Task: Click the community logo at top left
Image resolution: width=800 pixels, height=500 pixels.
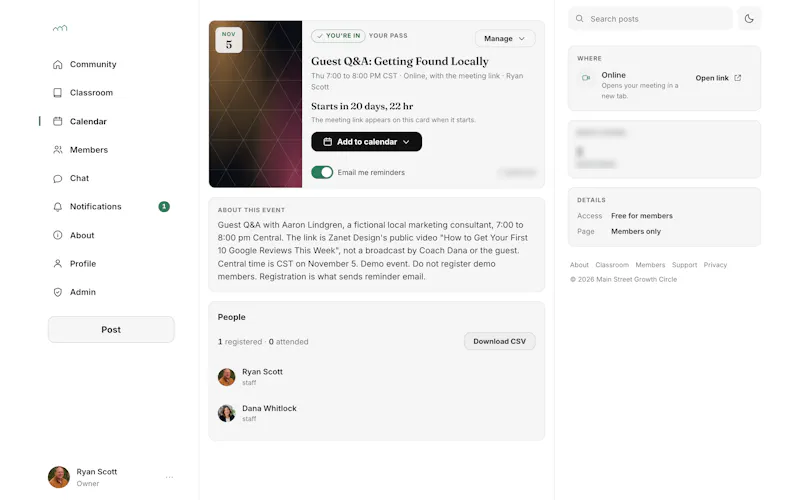Action: pyautogui.click(x=60, y=28)
